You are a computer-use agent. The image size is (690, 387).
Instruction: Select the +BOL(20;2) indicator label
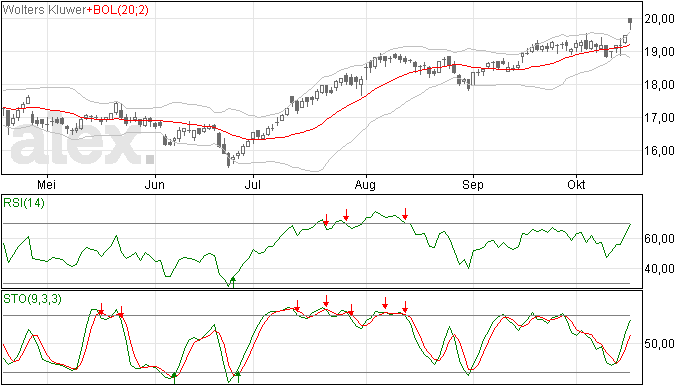tap(117, 10)
